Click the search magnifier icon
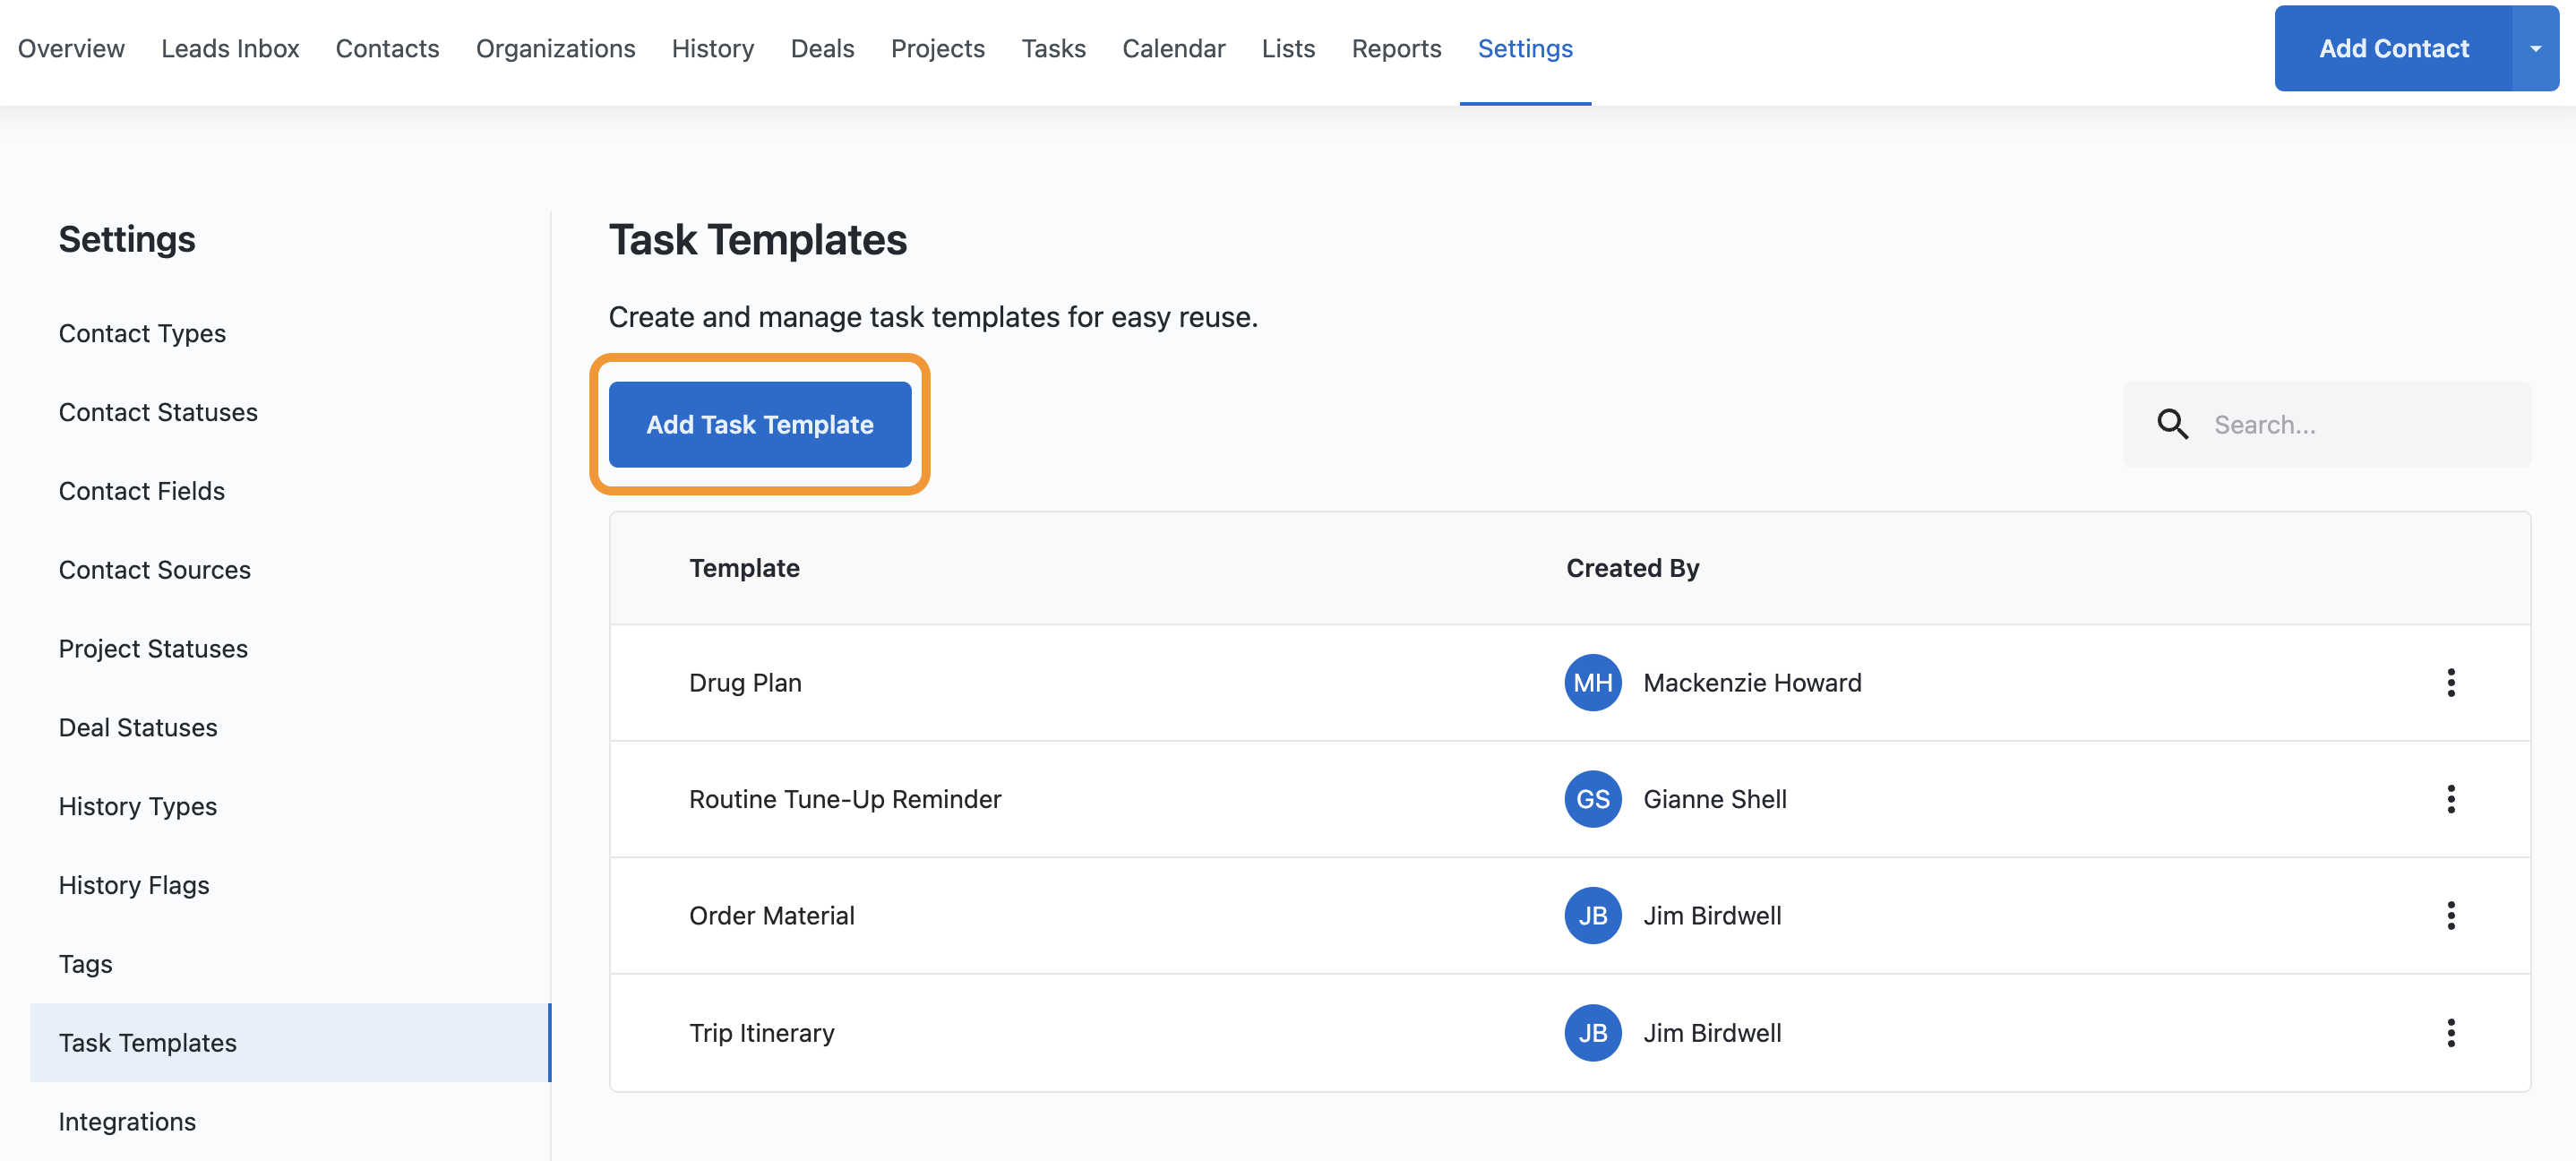Screen dimensions: 2576x1161 click(x=2172, y=424)
